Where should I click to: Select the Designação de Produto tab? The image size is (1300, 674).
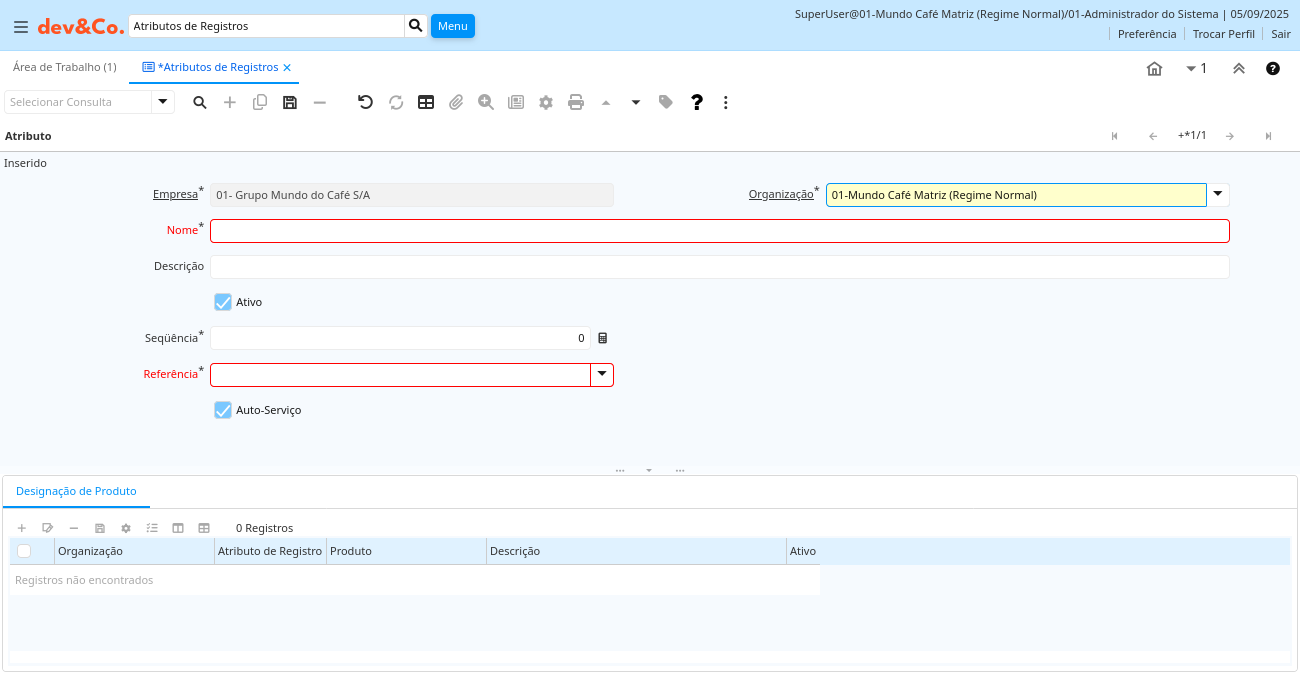[76, 491]
